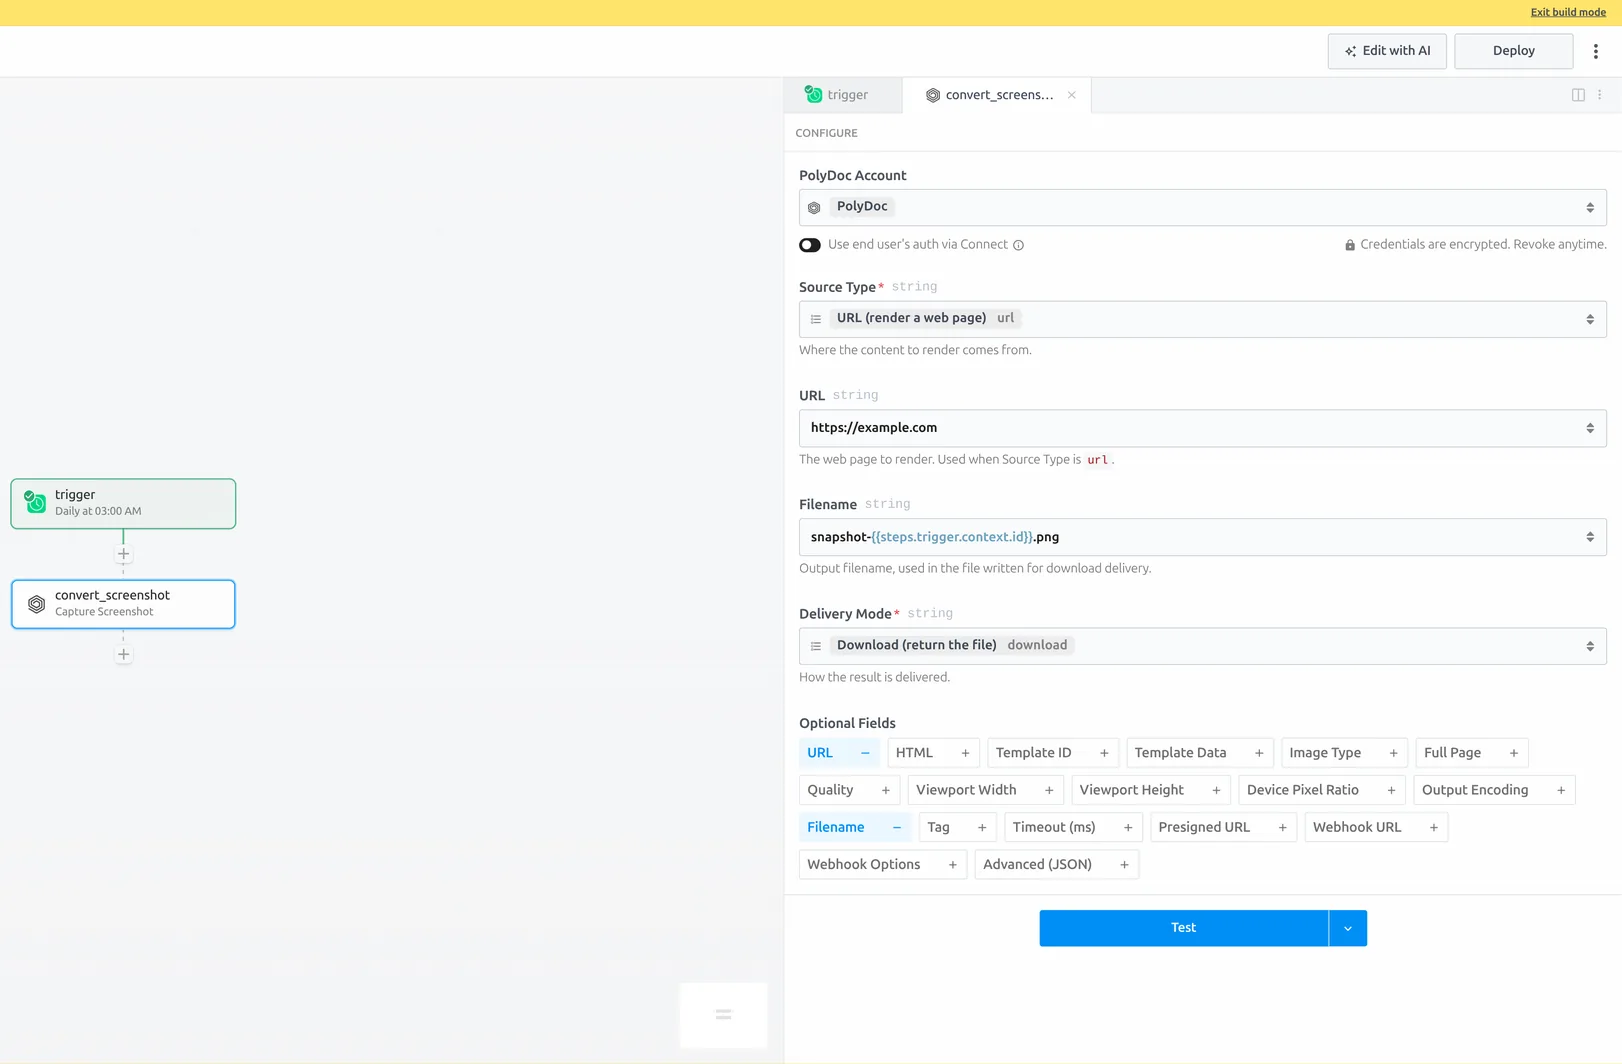Add the Webhook Options optional field

point(953,865)
